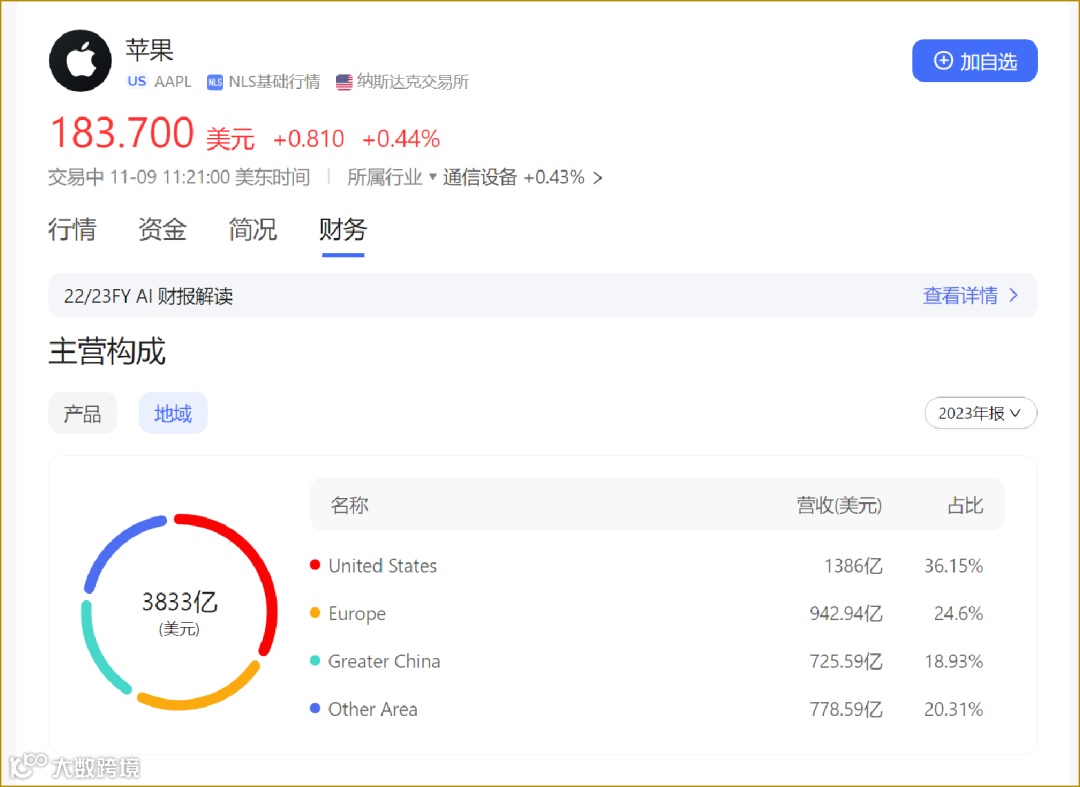Click the 18.93% share value

953,661
